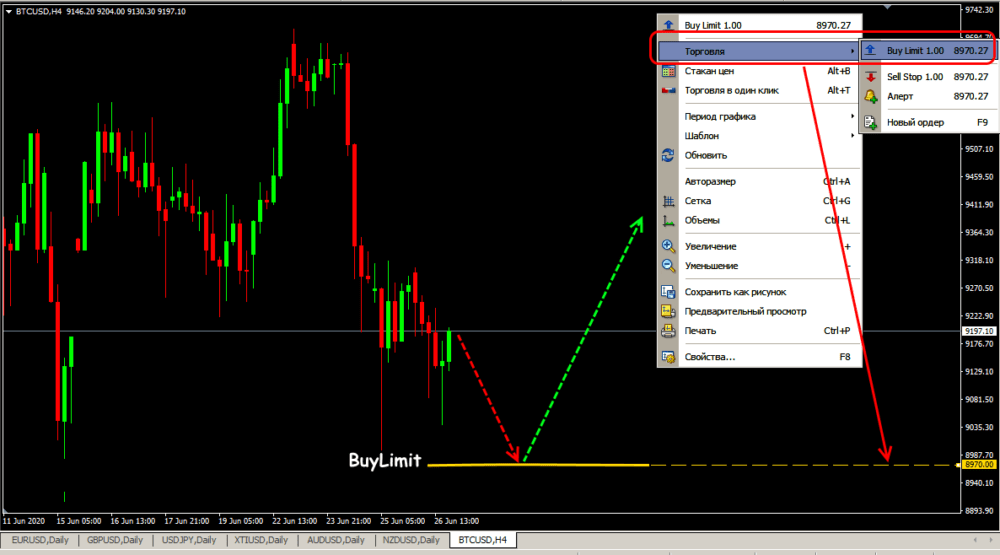Click the Обновить refresh icon
Viewport: 1000px width, 555px height.
click(668, 156)
